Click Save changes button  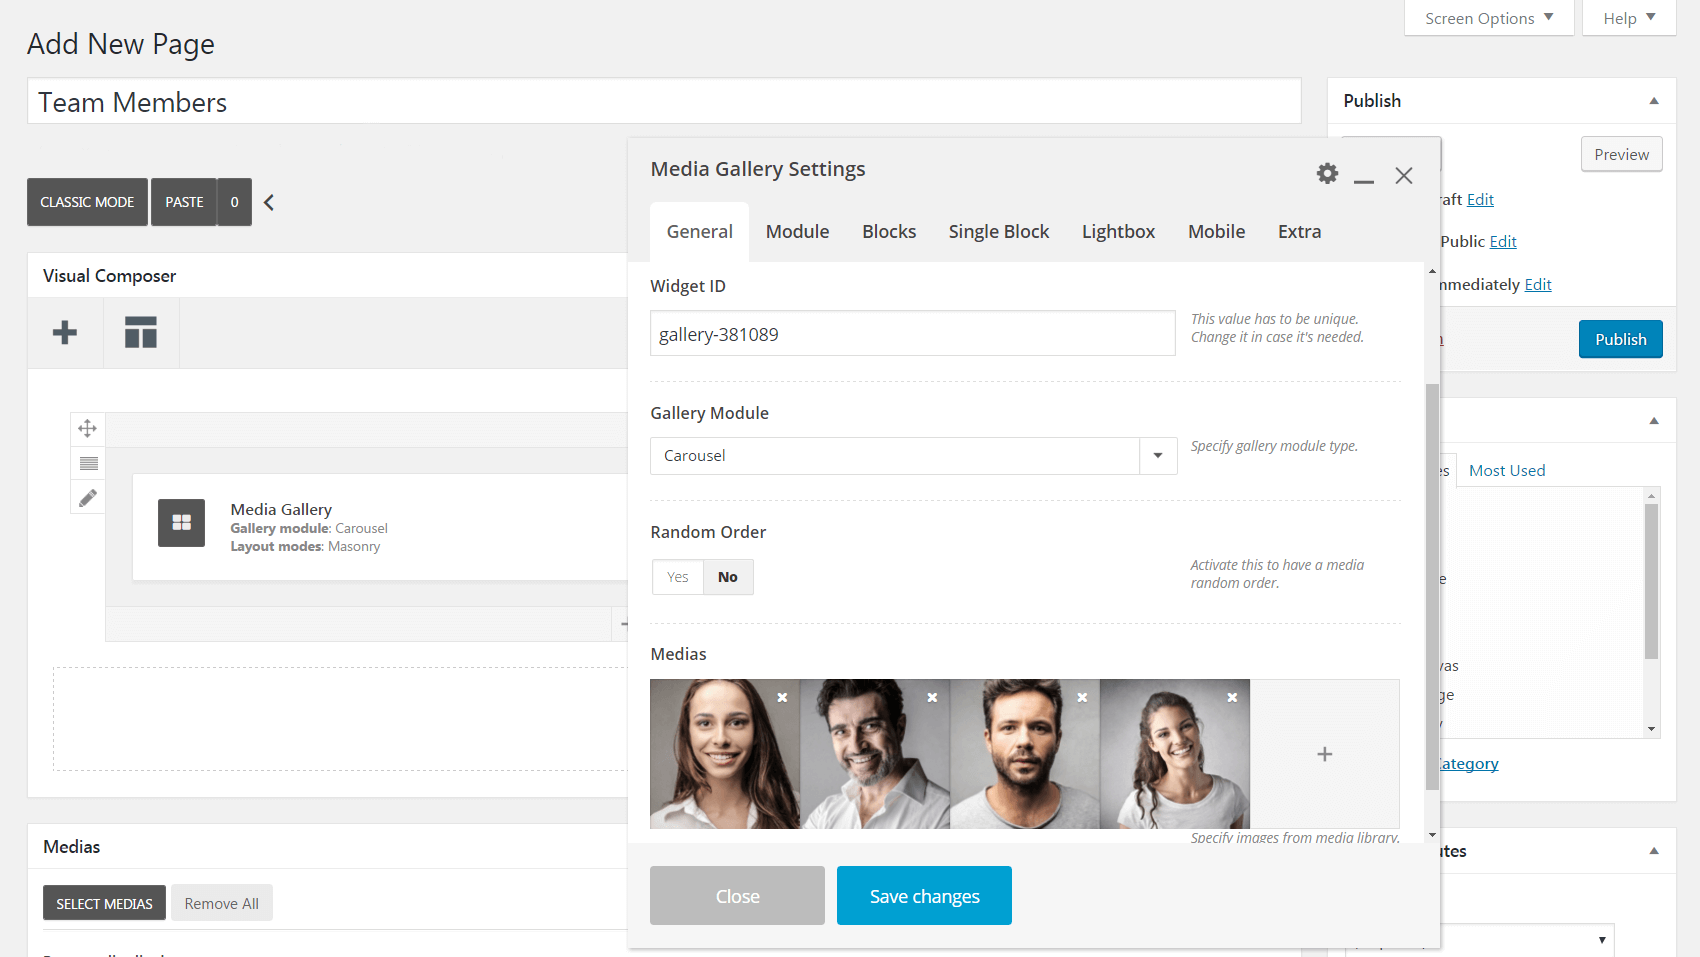pos(924,896)
